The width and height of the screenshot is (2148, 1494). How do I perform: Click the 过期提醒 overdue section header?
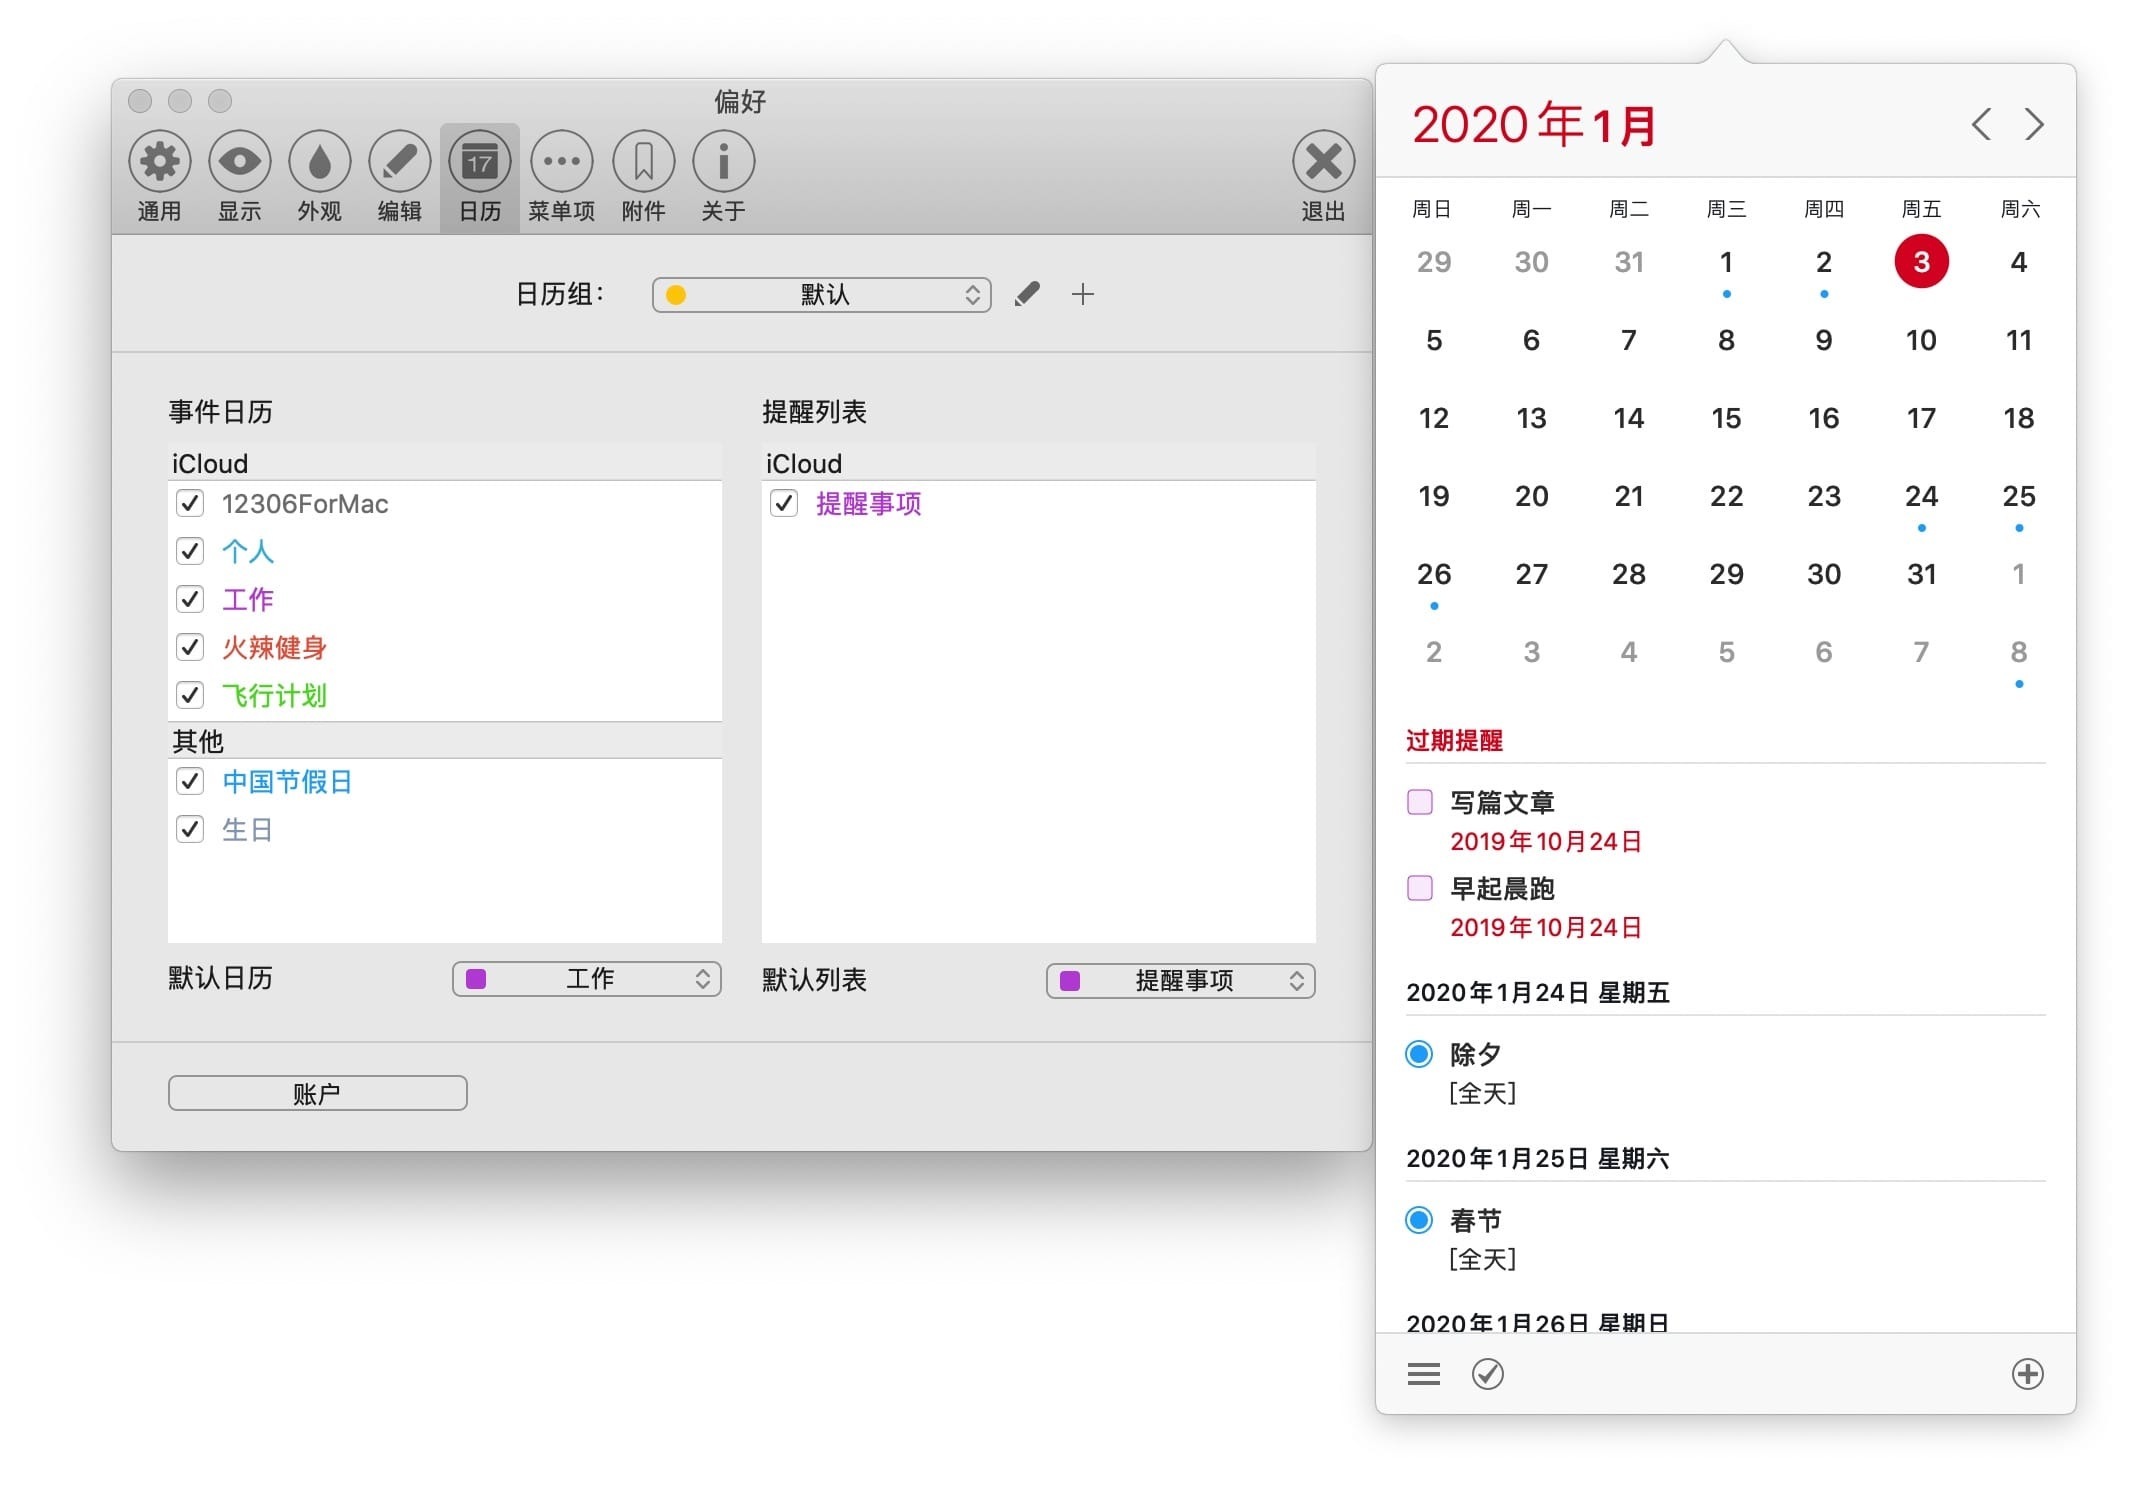(x=1454, y=741)
